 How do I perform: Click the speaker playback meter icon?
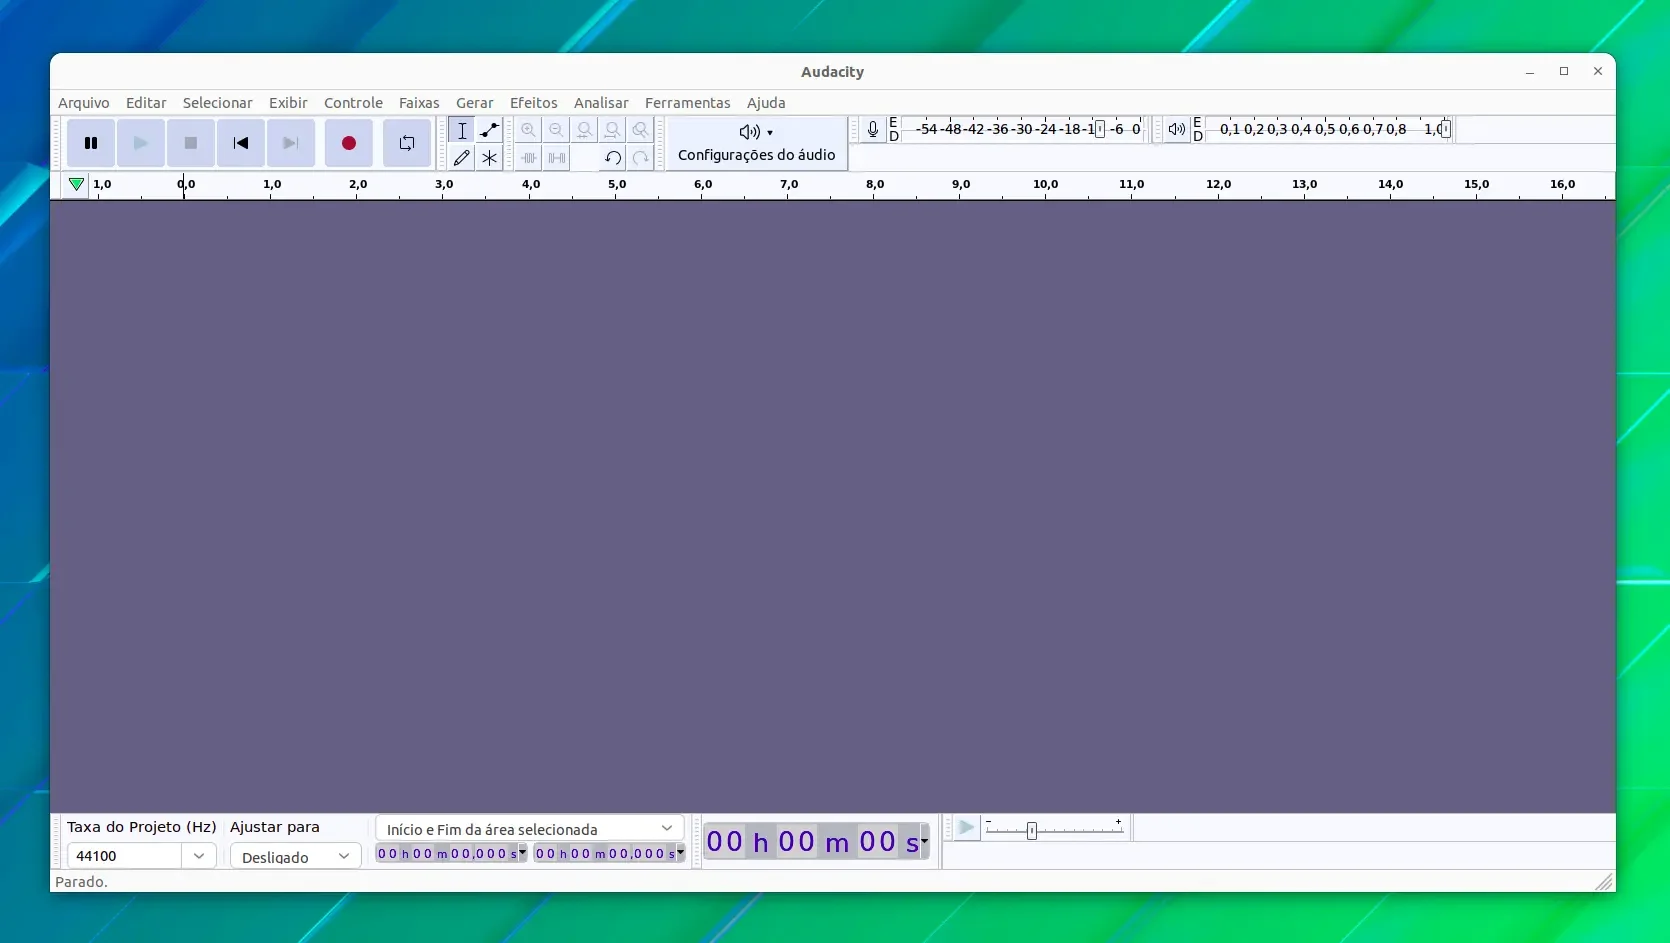click(x=1177, y=130)
